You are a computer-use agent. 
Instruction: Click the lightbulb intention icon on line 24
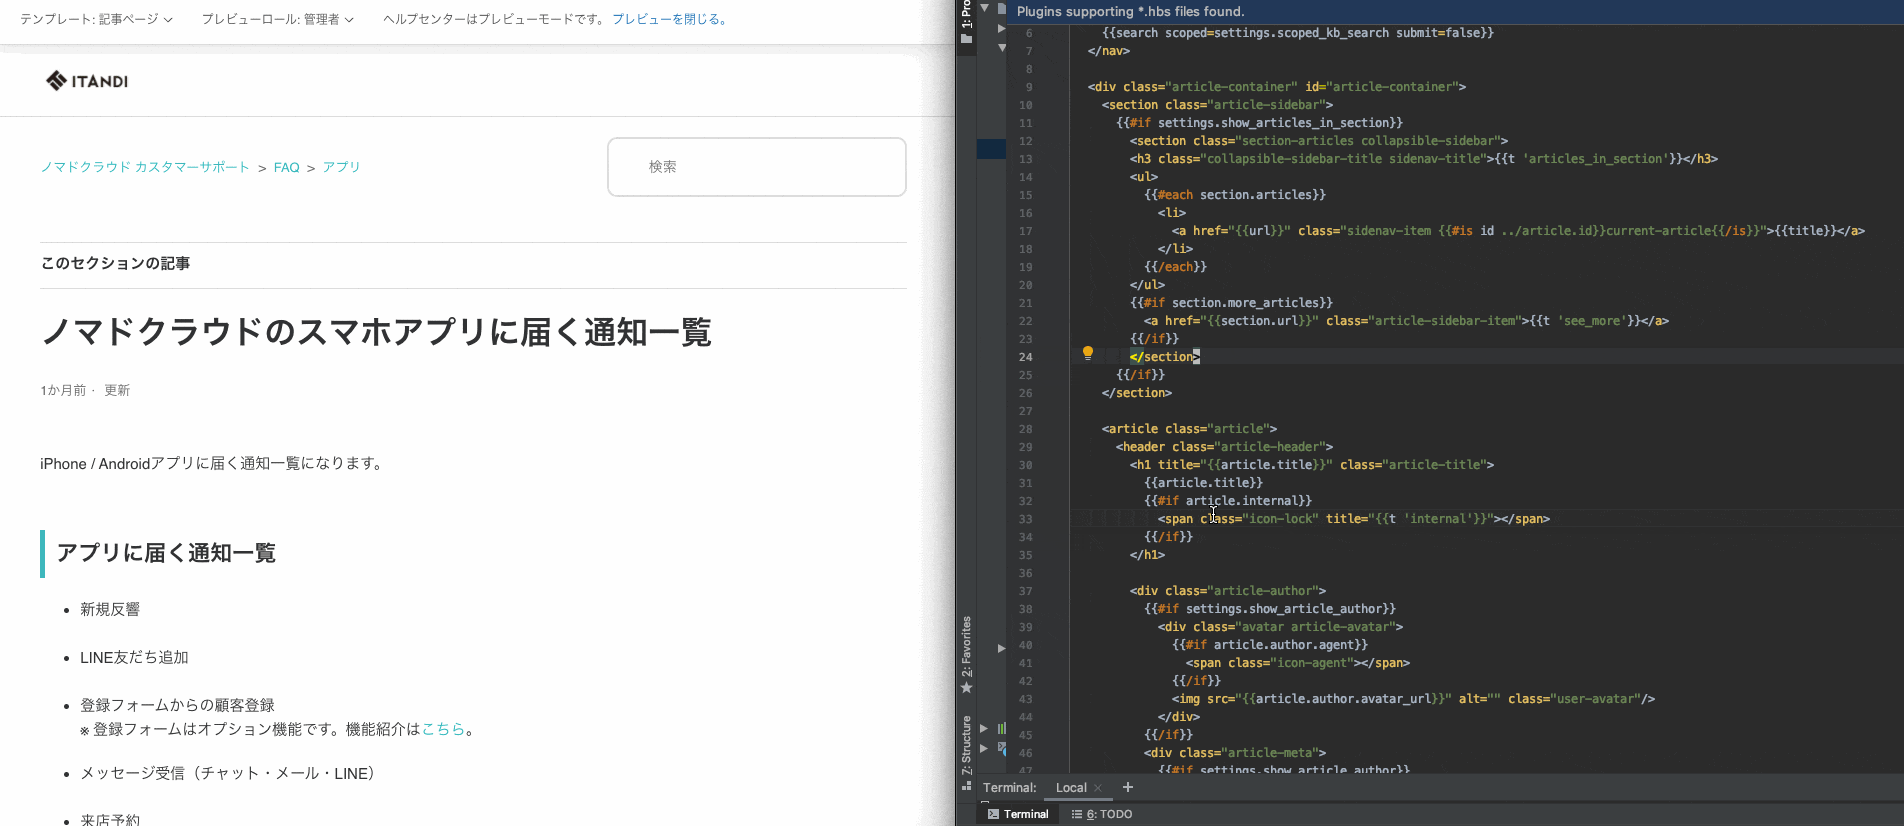pos(1088,353)
